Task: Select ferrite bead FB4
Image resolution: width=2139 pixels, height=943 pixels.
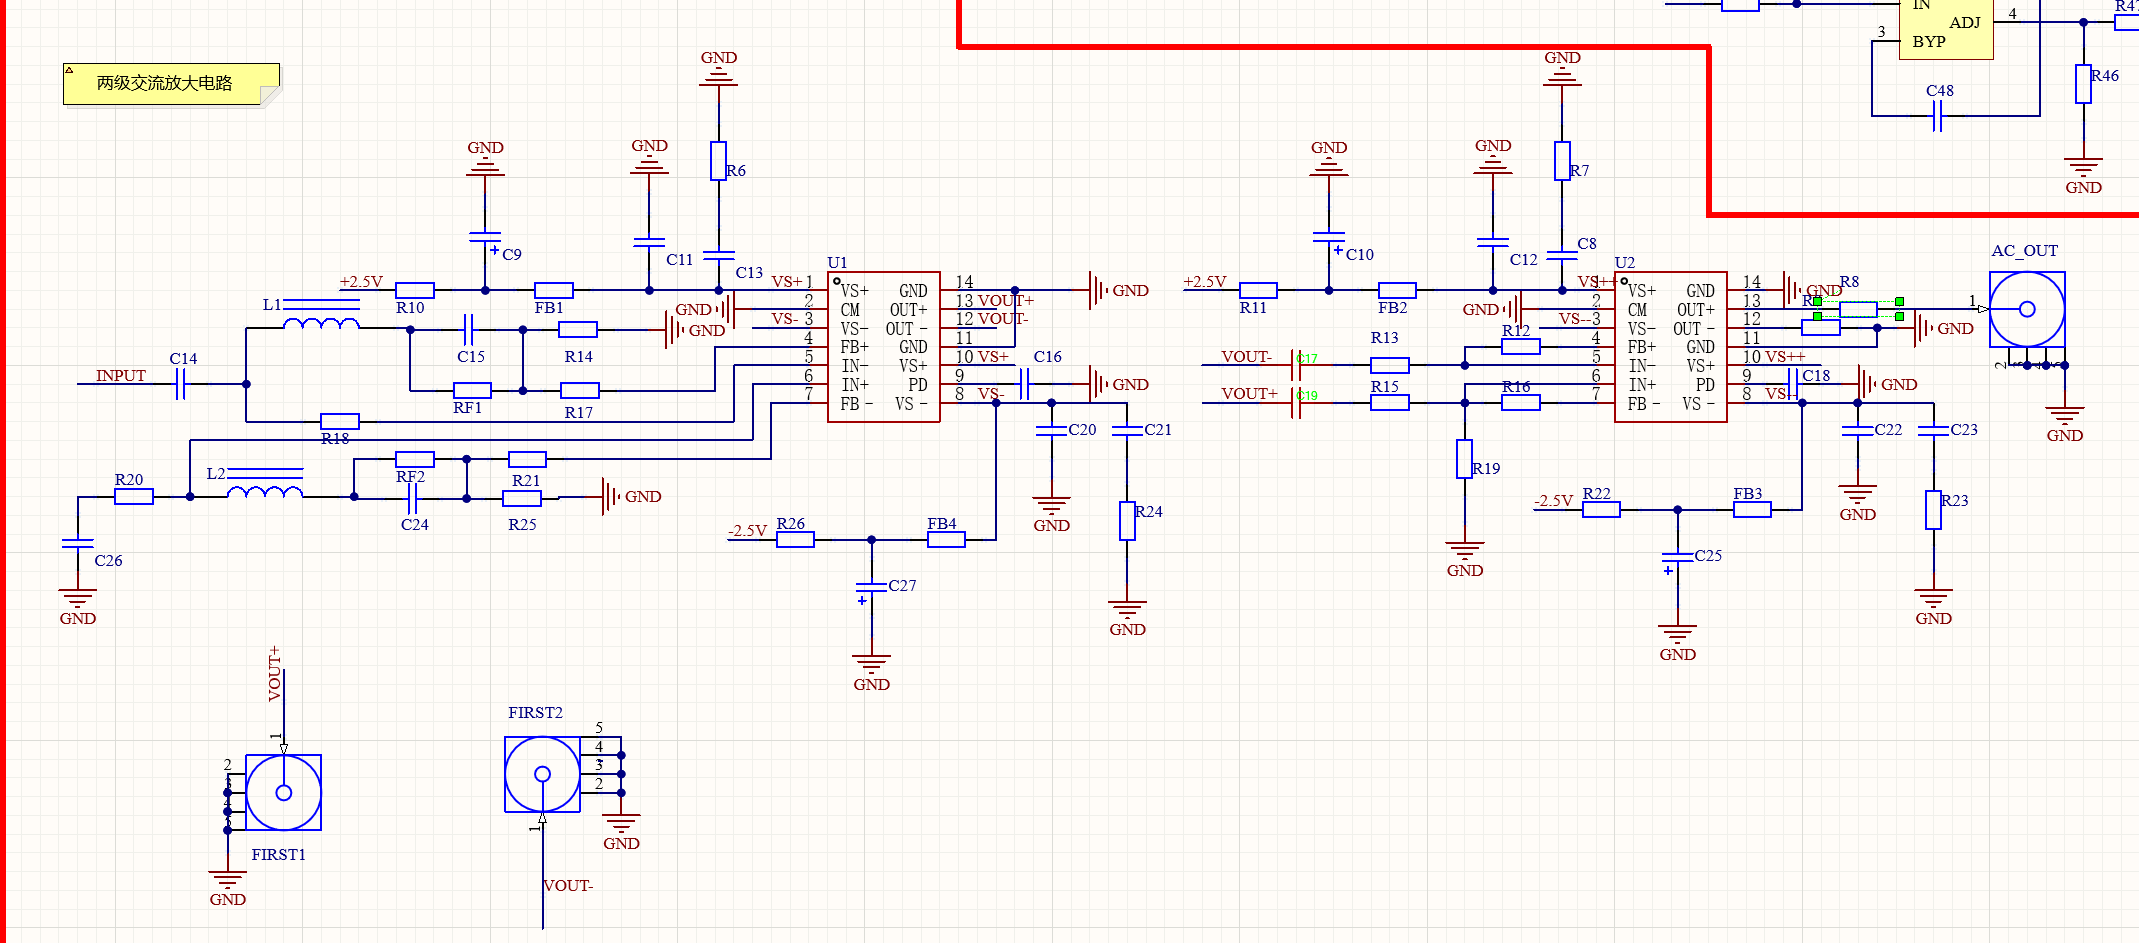Action: point(946,539)
